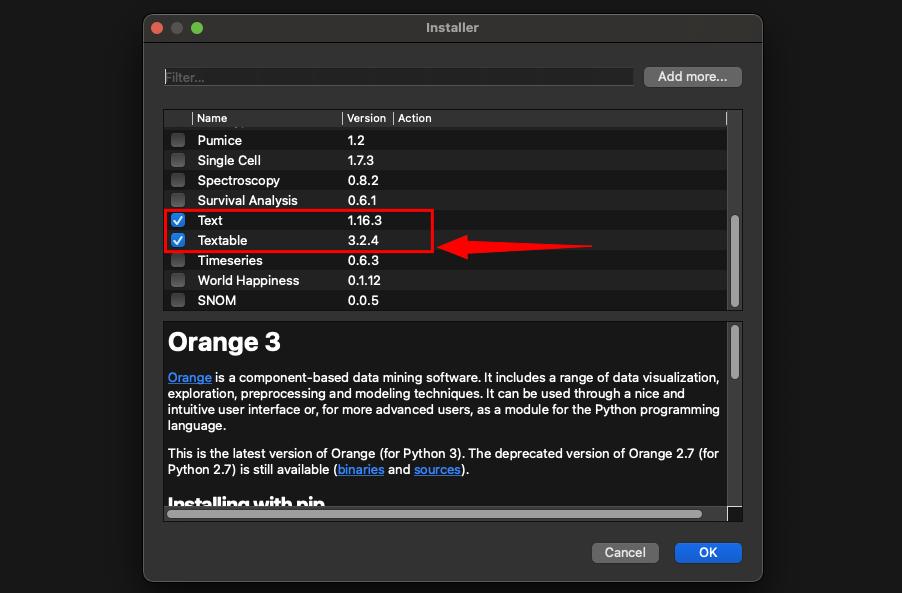Select the Pumice row name
The height and width of the screenshot is (593, 902).
(220, 140)
